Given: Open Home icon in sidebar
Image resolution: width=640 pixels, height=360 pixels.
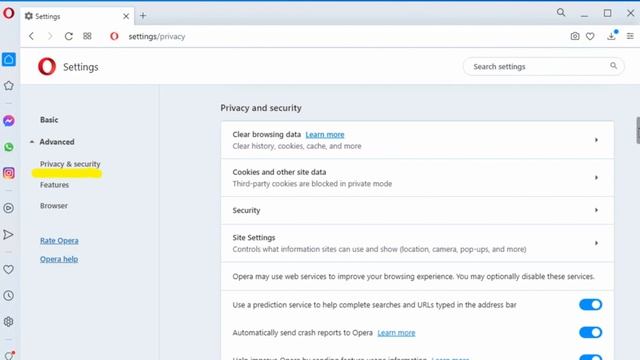Looking at the screenshot, I should [9, 60].
